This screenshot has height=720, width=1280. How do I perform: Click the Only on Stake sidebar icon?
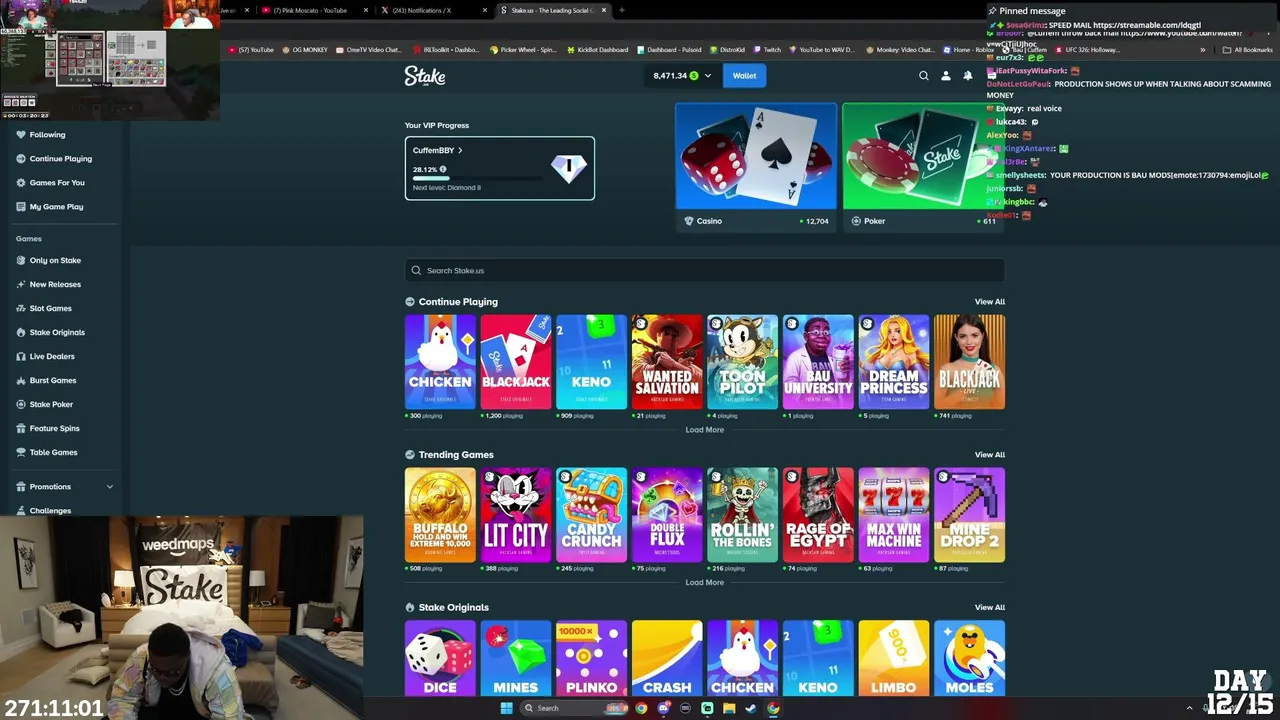(21, 260)
